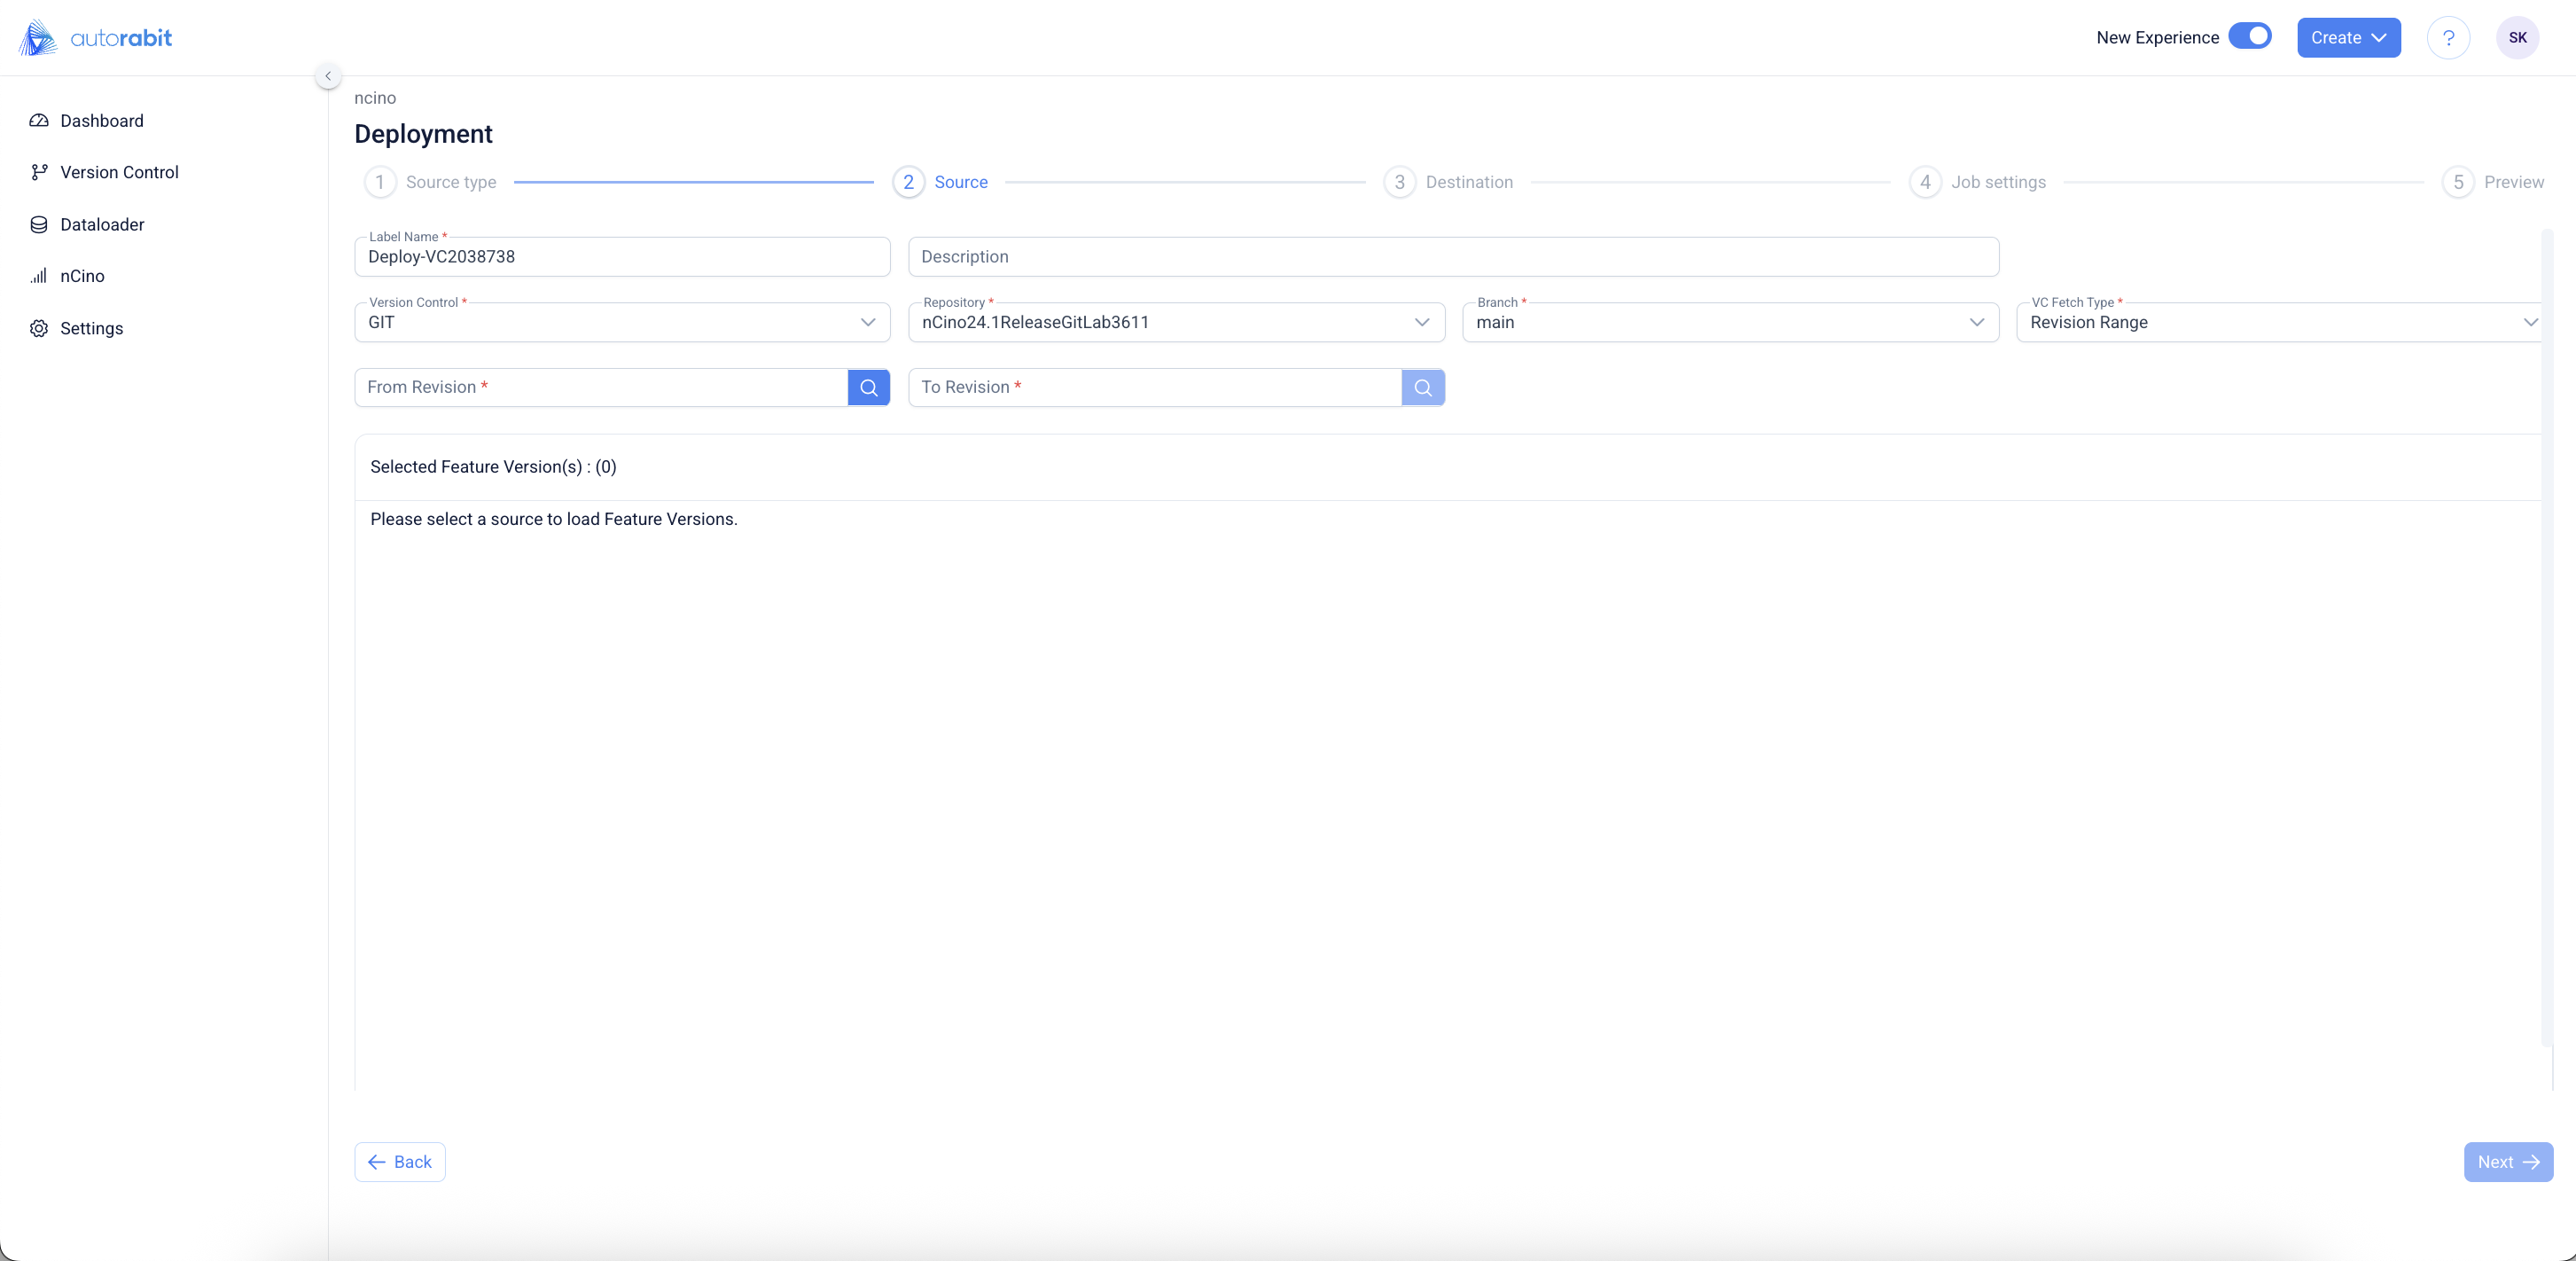2576x1261 pixels.
Task: Open Settings via the gear icon
Action: click(x=39, y=329)
